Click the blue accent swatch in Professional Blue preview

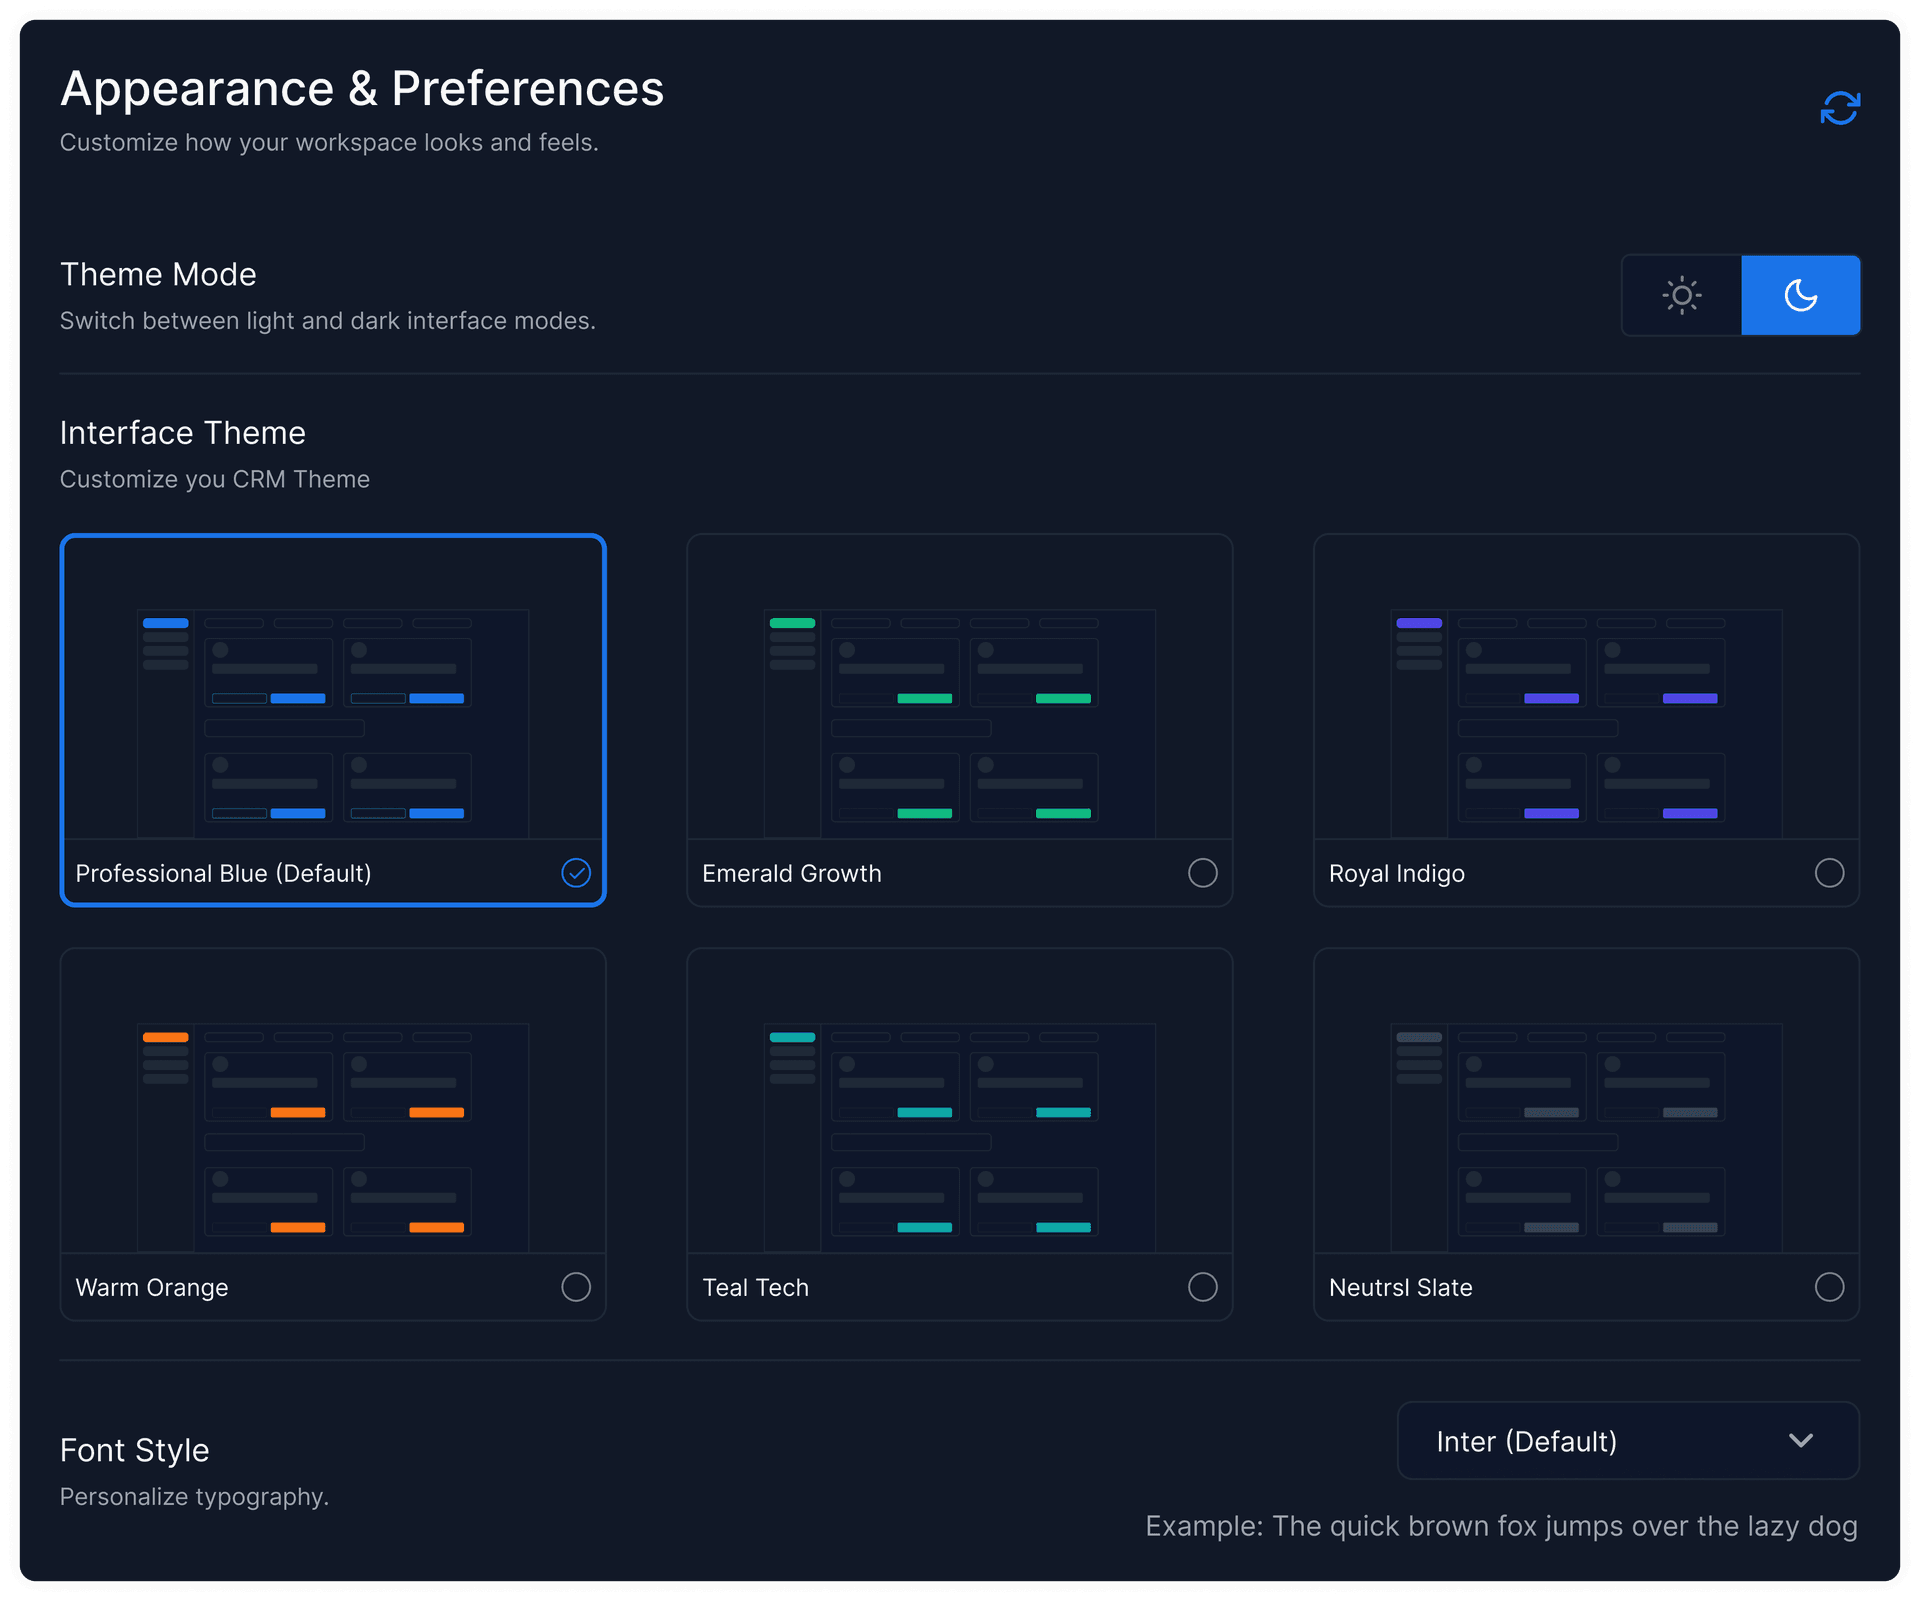pyautogui.click(x=166, y=621)
